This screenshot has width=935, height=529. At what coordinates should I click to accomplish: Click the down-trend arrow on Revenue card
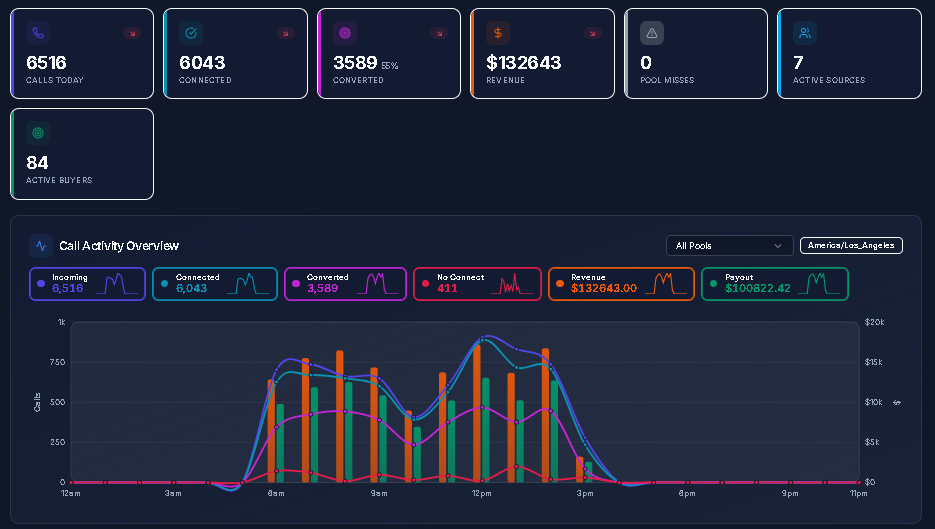(593, 33)
